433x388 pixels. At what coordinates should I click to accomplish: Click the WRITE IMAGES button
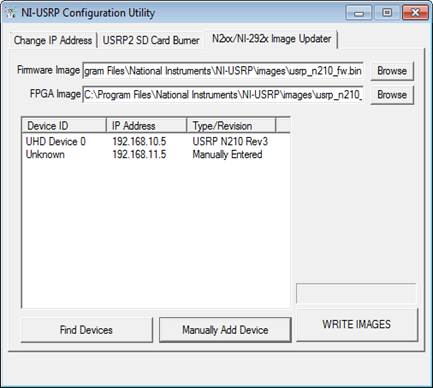click(357, 324)
